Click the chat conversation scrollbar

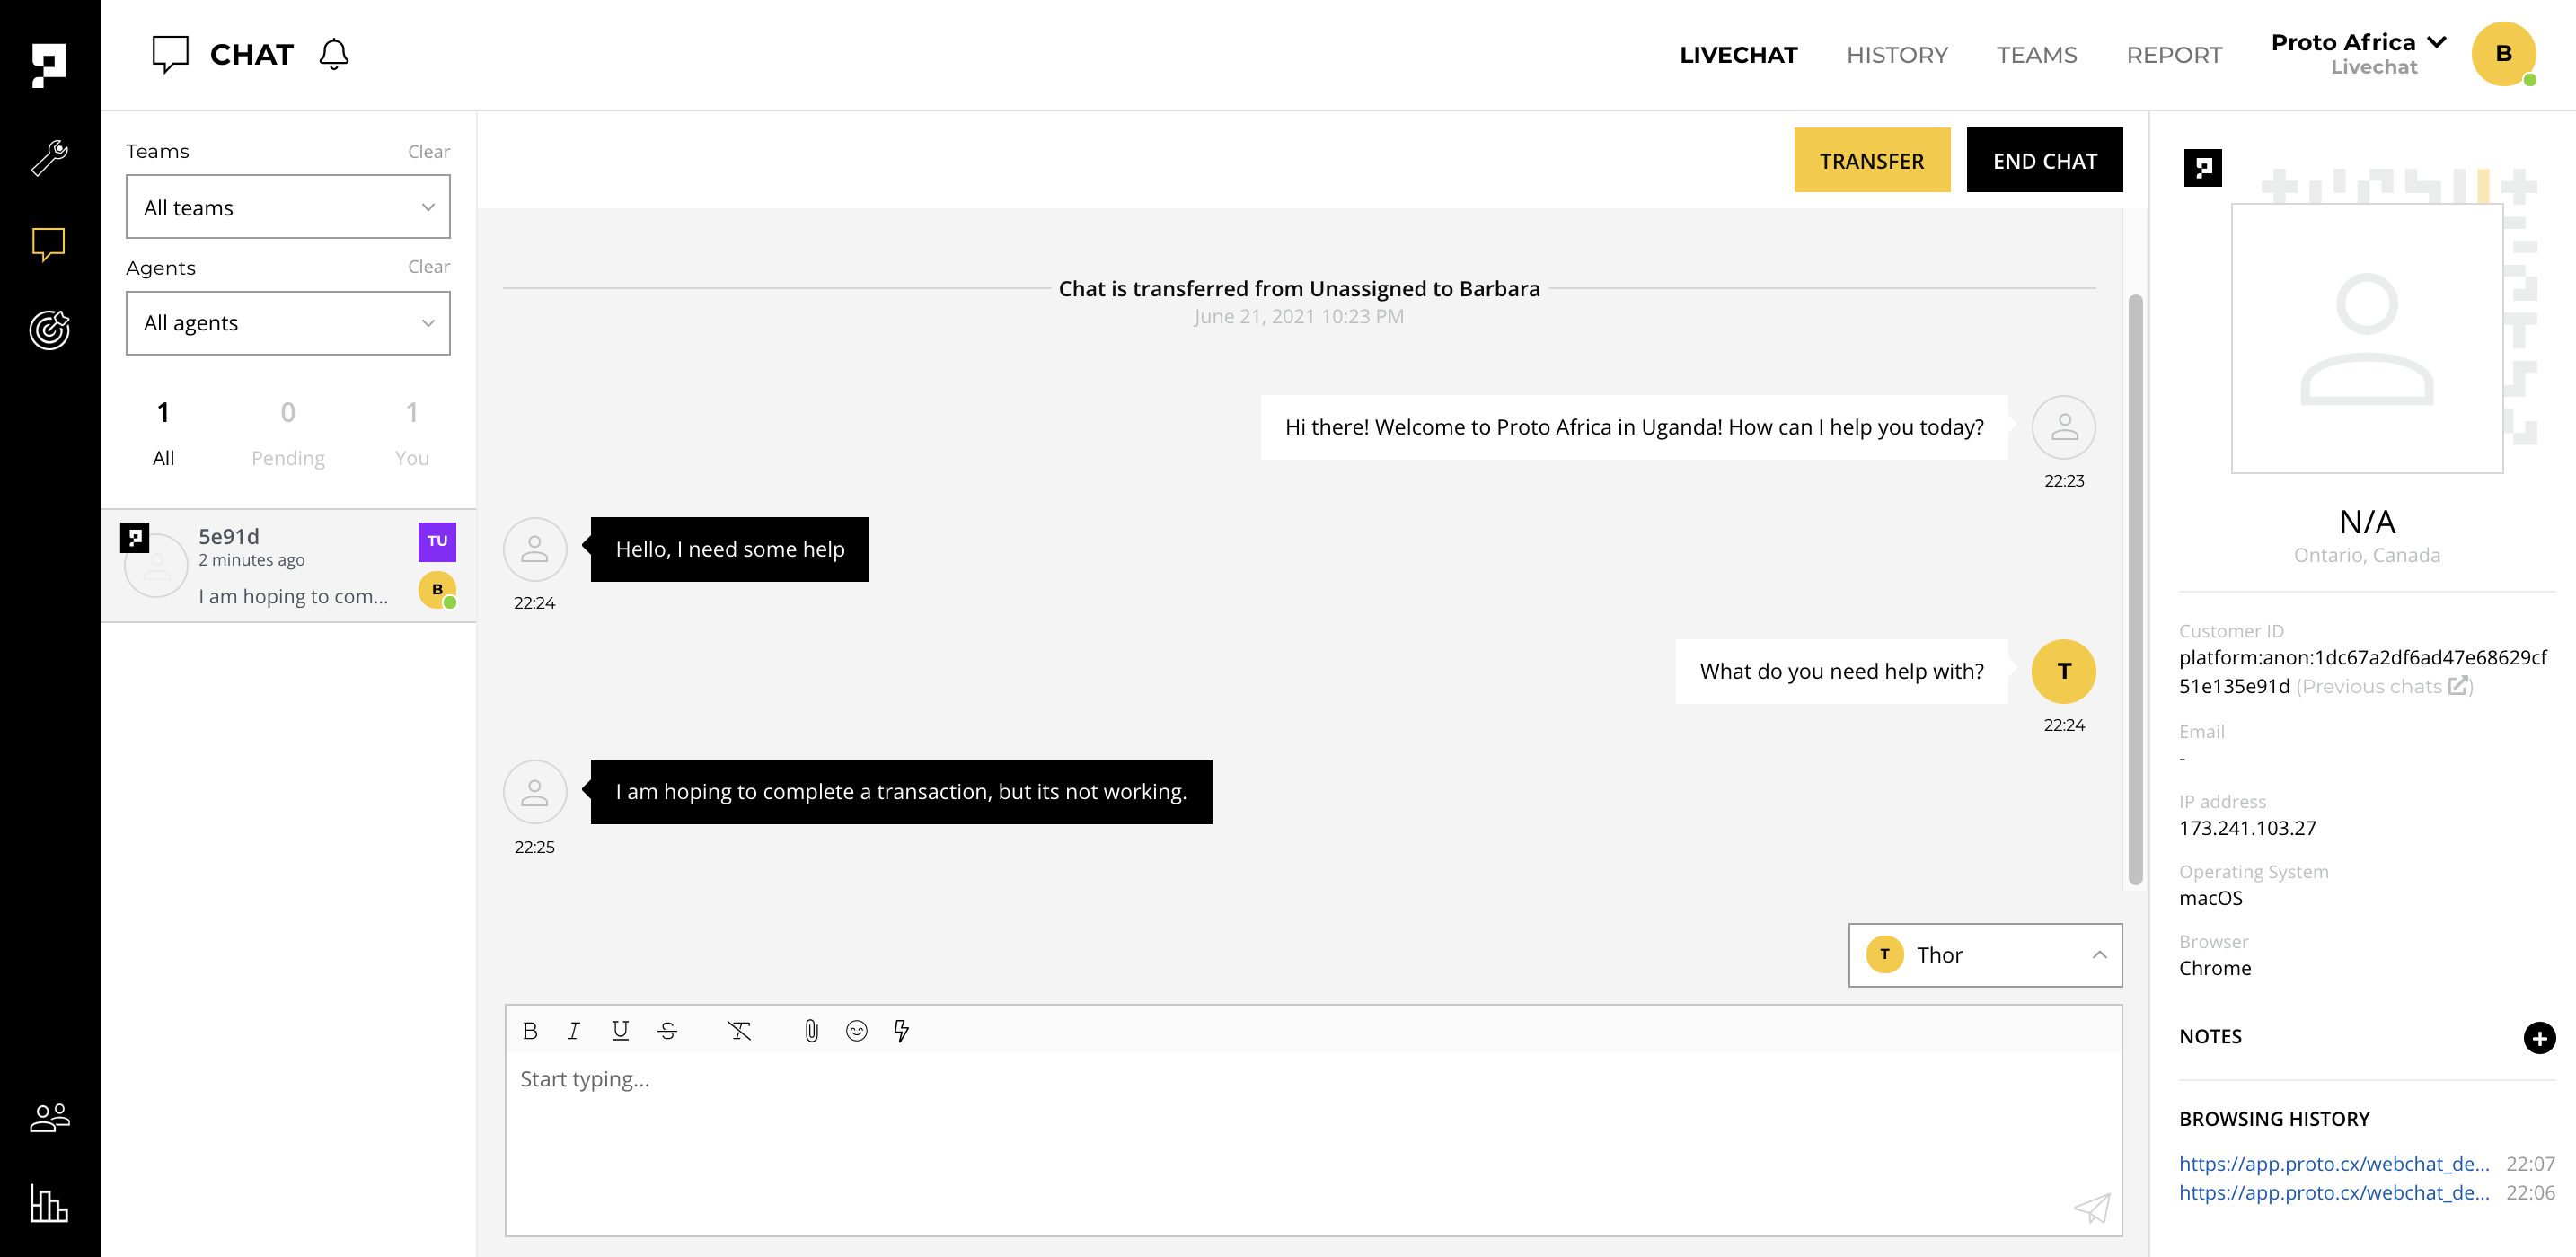(2135, 590)
